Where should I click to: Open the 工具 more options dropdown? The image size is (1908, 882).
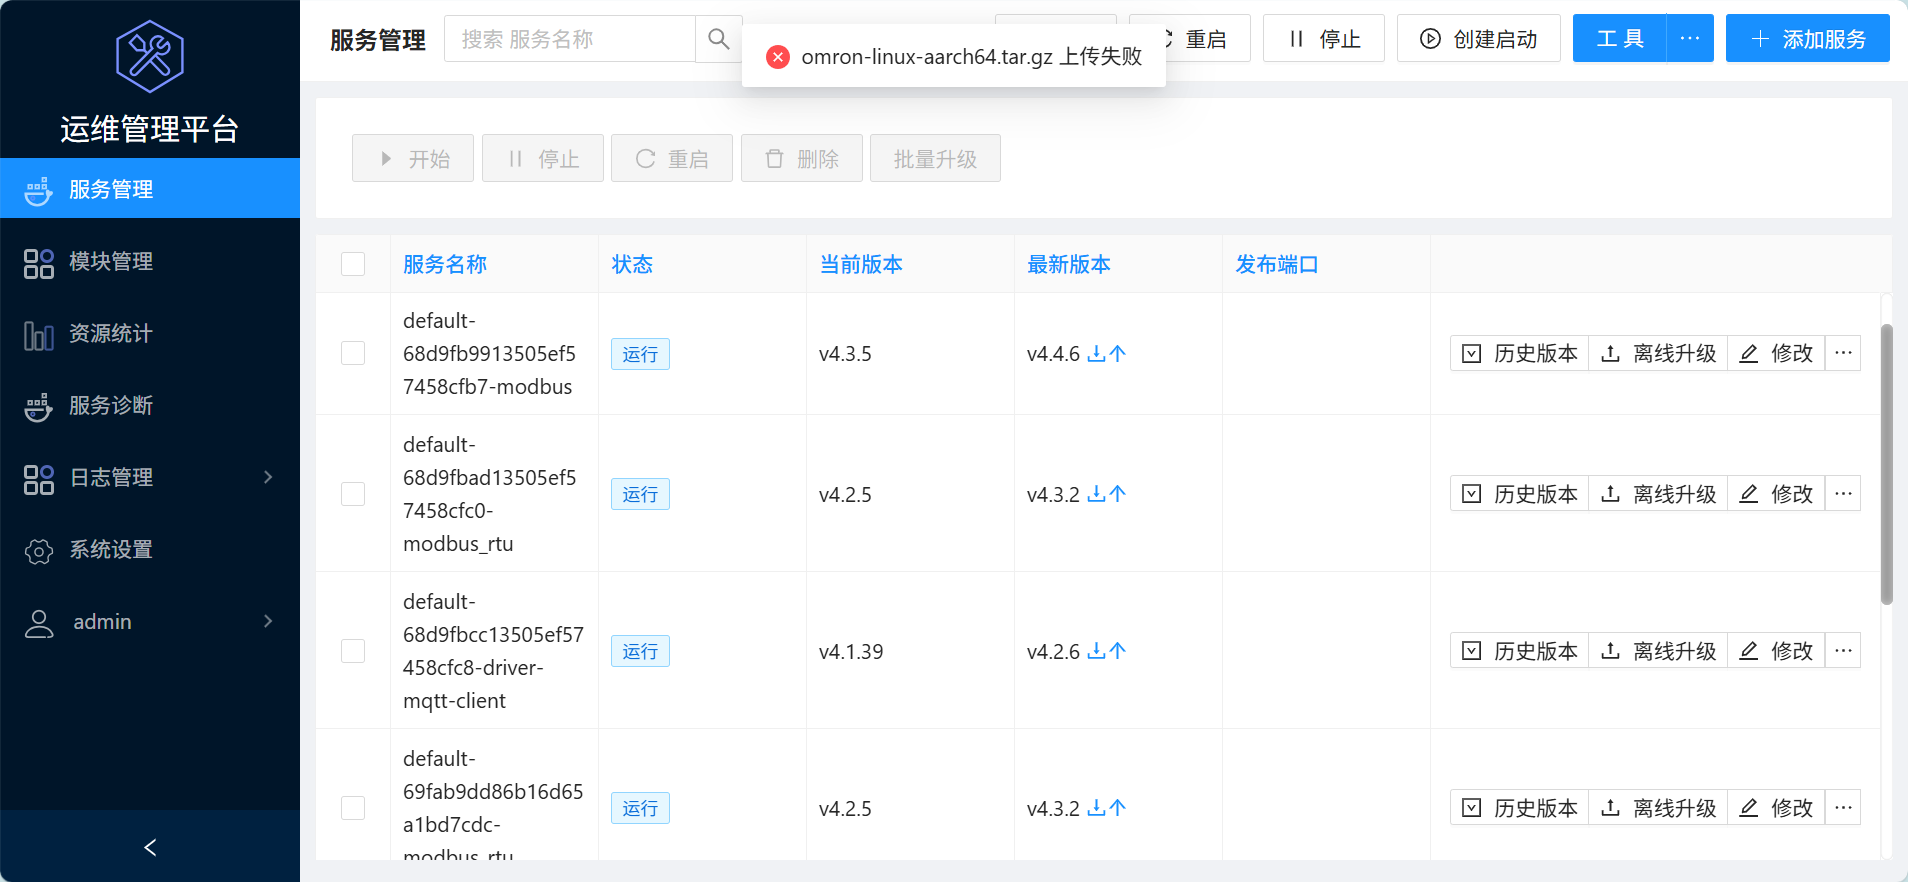[1690, 39]
